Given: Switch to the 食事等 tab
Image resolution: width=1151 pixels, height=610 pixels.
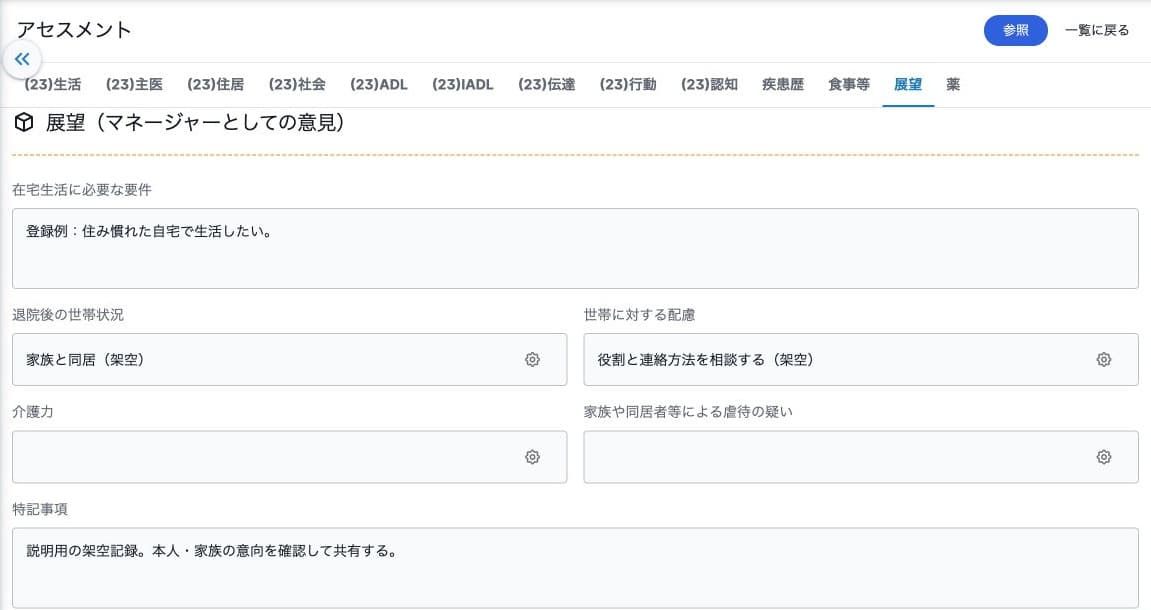Looking at the screenshot, I should pos(849,84).
